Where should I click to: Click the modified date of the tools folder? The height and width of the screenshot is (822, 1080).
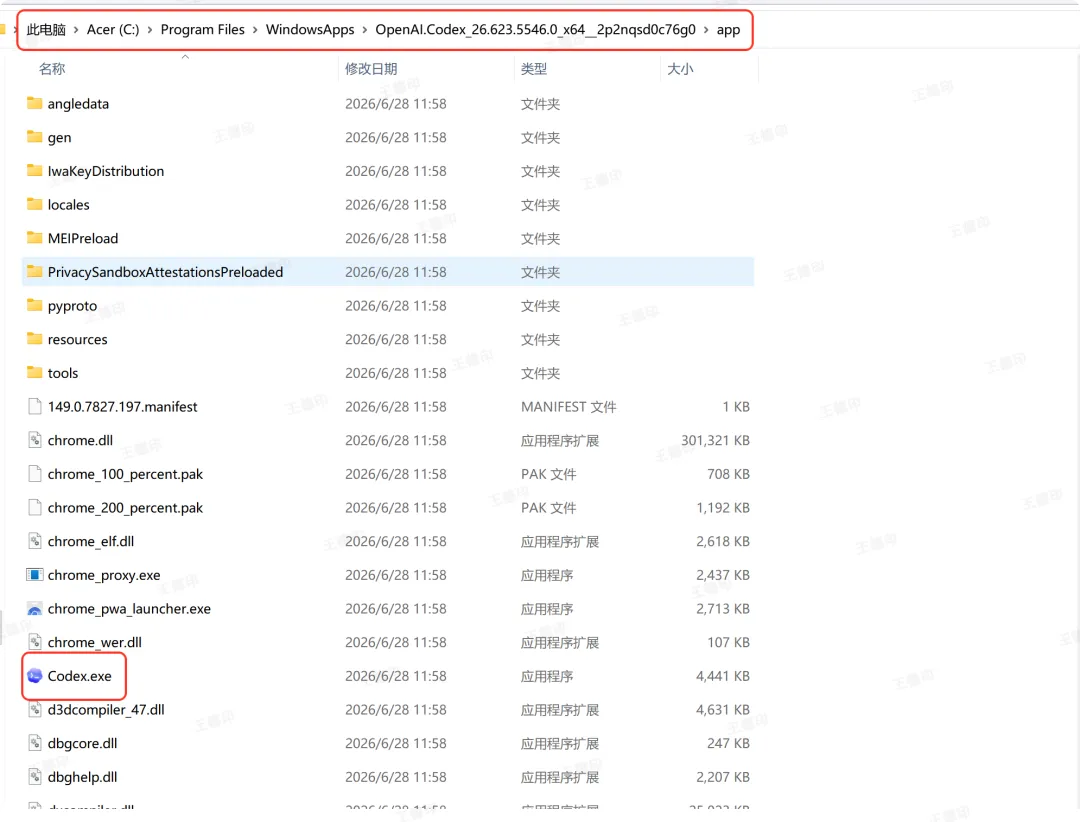(395, 373)
